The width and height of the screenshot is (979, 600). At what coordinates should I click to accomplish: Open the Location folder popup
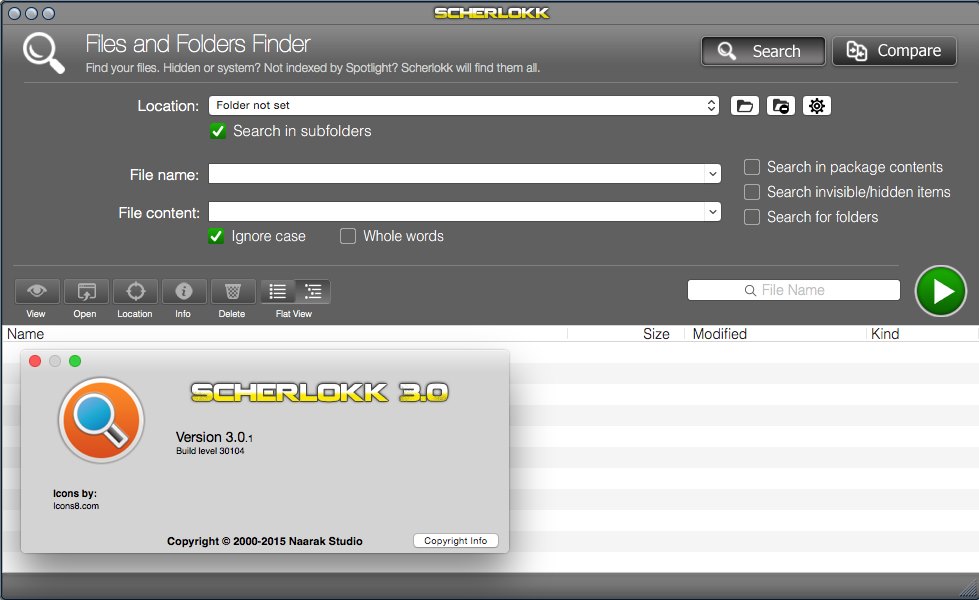464,106
